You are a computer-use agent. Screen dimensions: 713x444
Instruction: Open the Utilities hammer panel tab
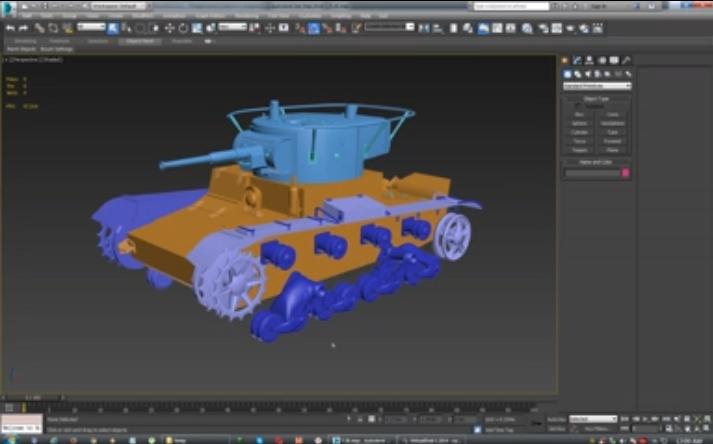(x=626, y=61)
